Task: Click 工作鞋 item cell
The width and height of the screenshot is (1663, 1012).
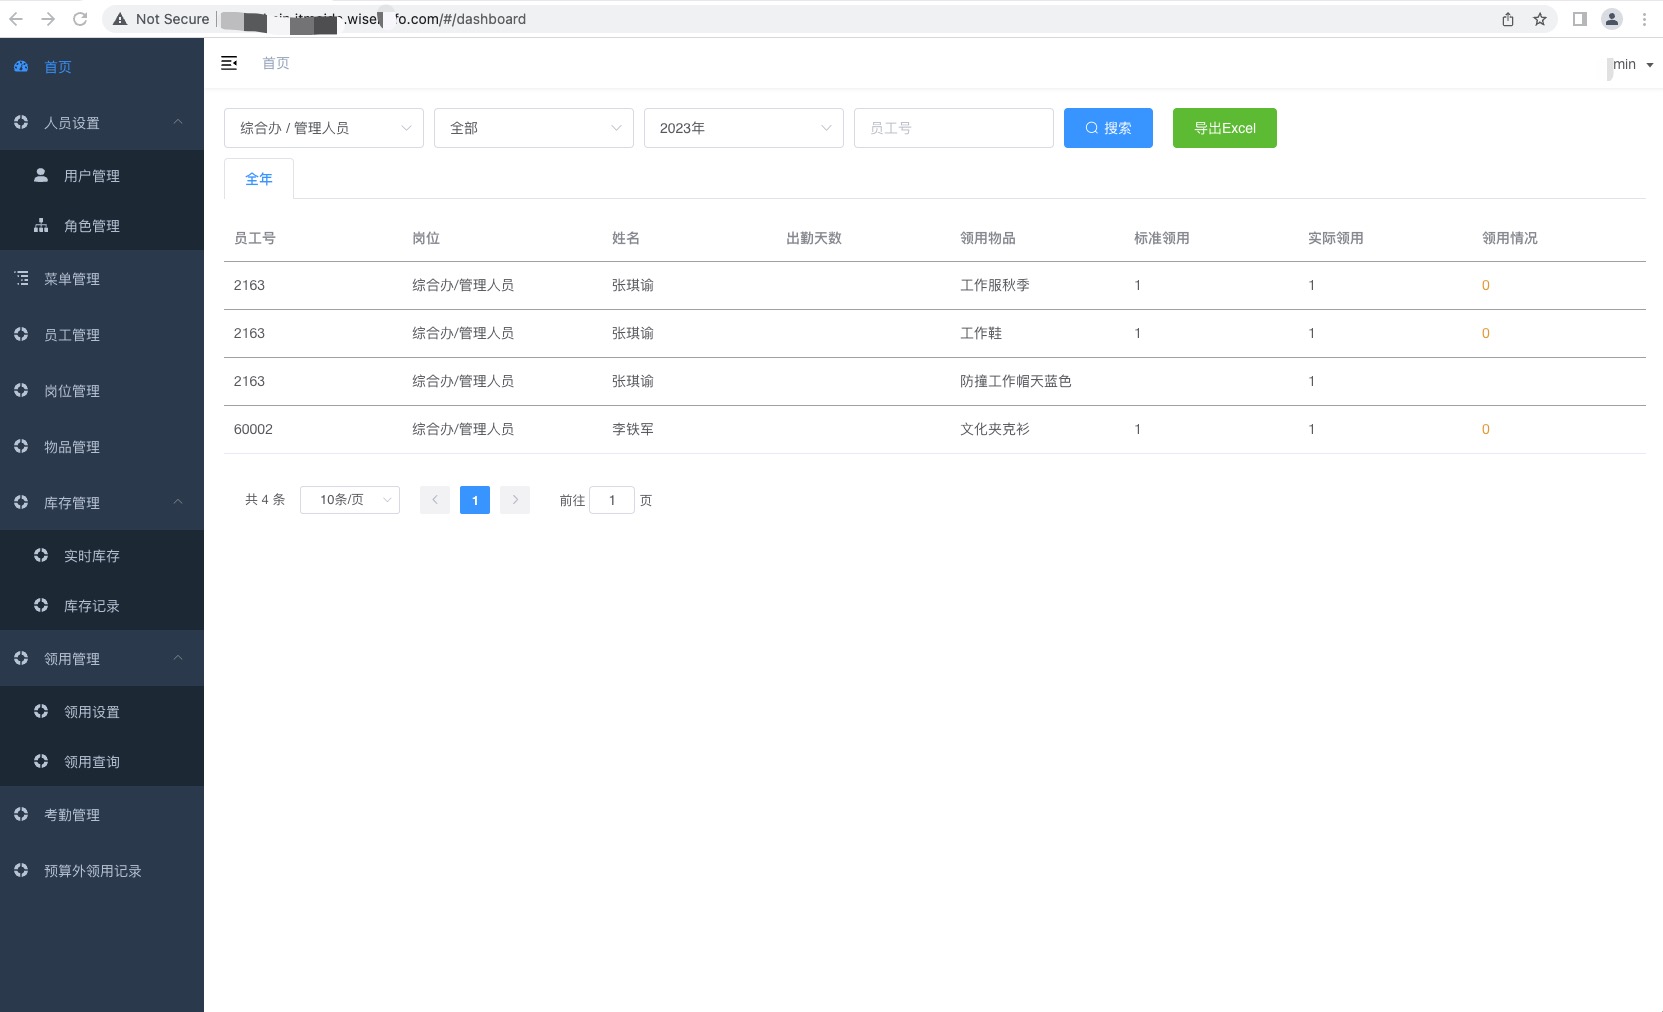Action: (x=981, y=333)
